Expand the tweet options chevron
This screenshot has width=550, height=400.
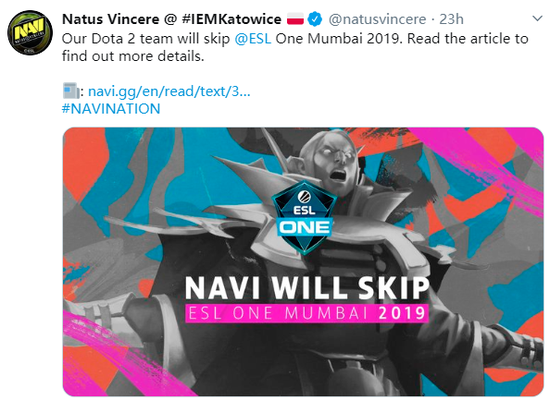[x=537, y=18]
